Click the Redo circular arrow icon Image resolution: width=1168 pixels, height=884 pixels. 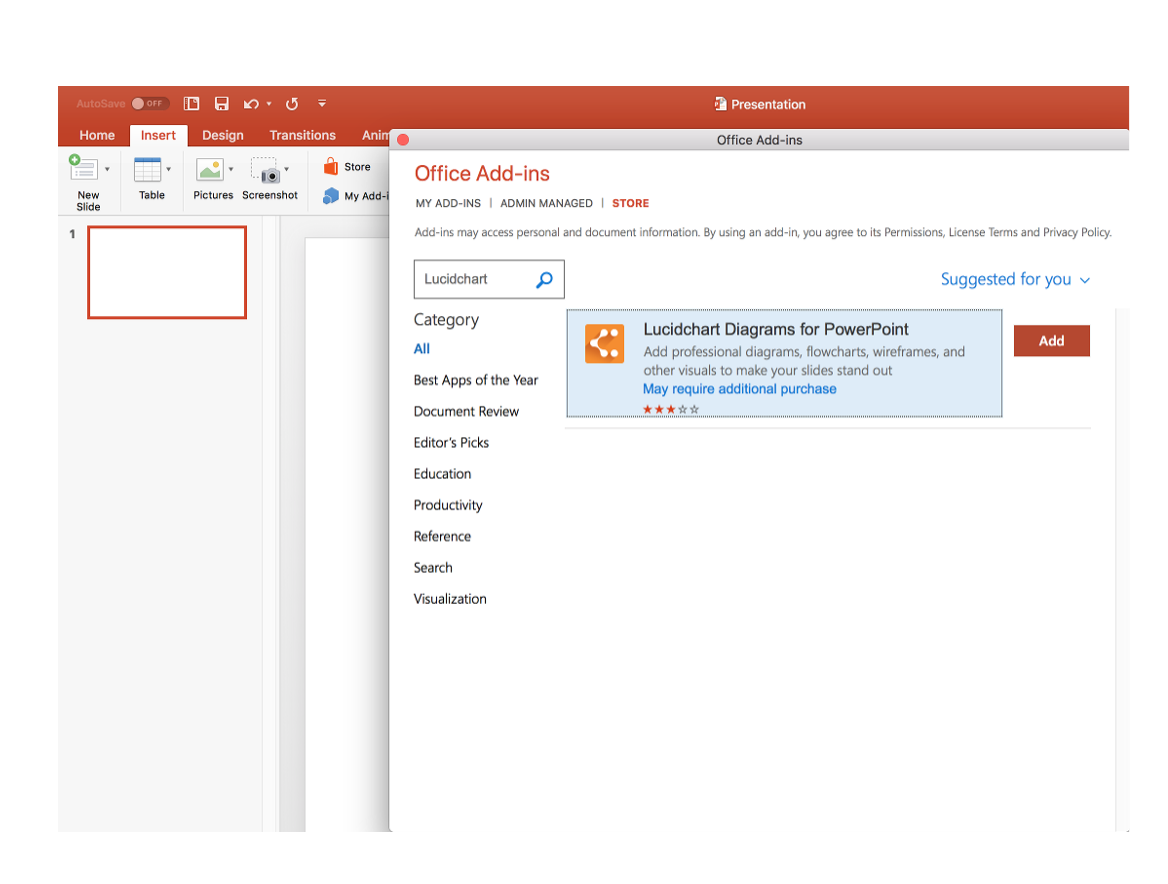coord(292,104)
